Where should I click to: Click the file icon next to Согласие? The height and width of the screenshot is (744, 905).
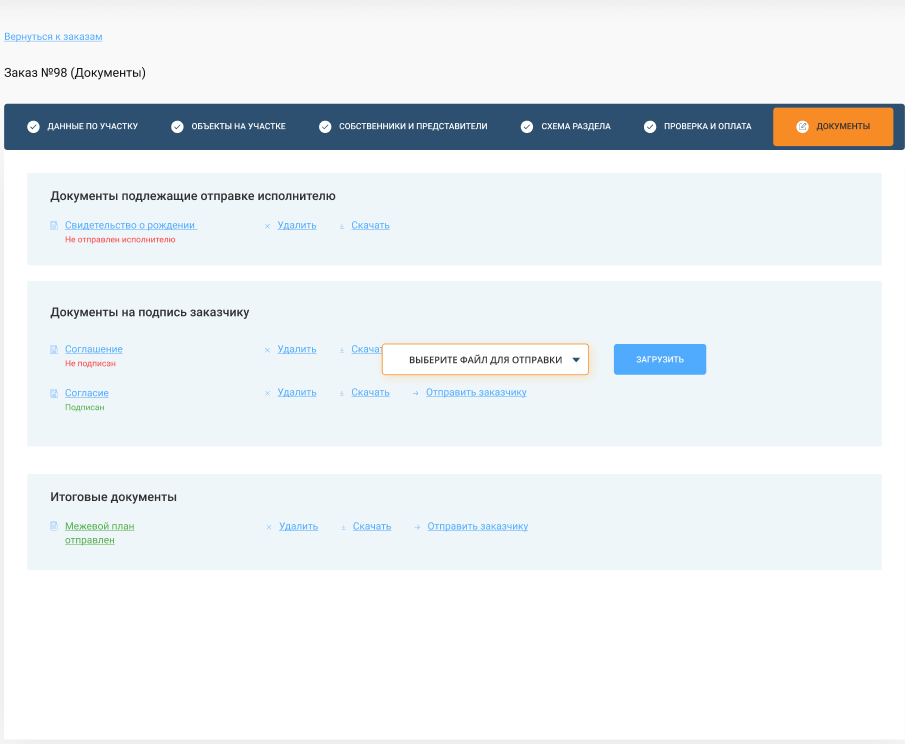click(x=54, y=393)
